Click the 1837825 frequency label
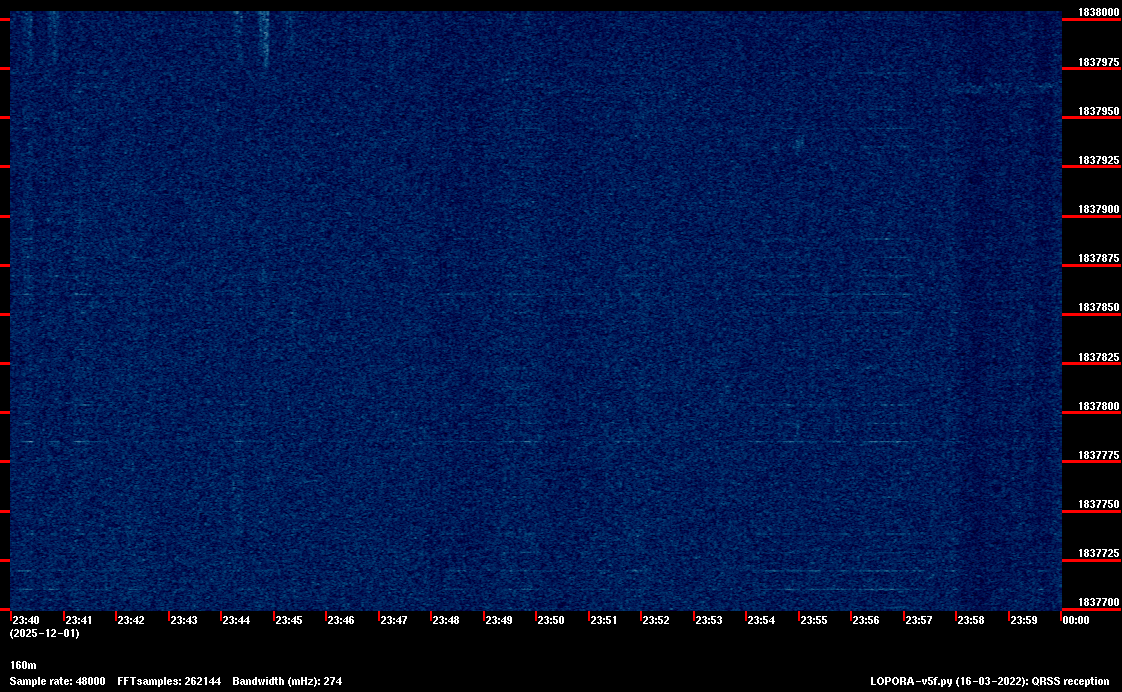Screen dimensions: 1122x692 1098,357
